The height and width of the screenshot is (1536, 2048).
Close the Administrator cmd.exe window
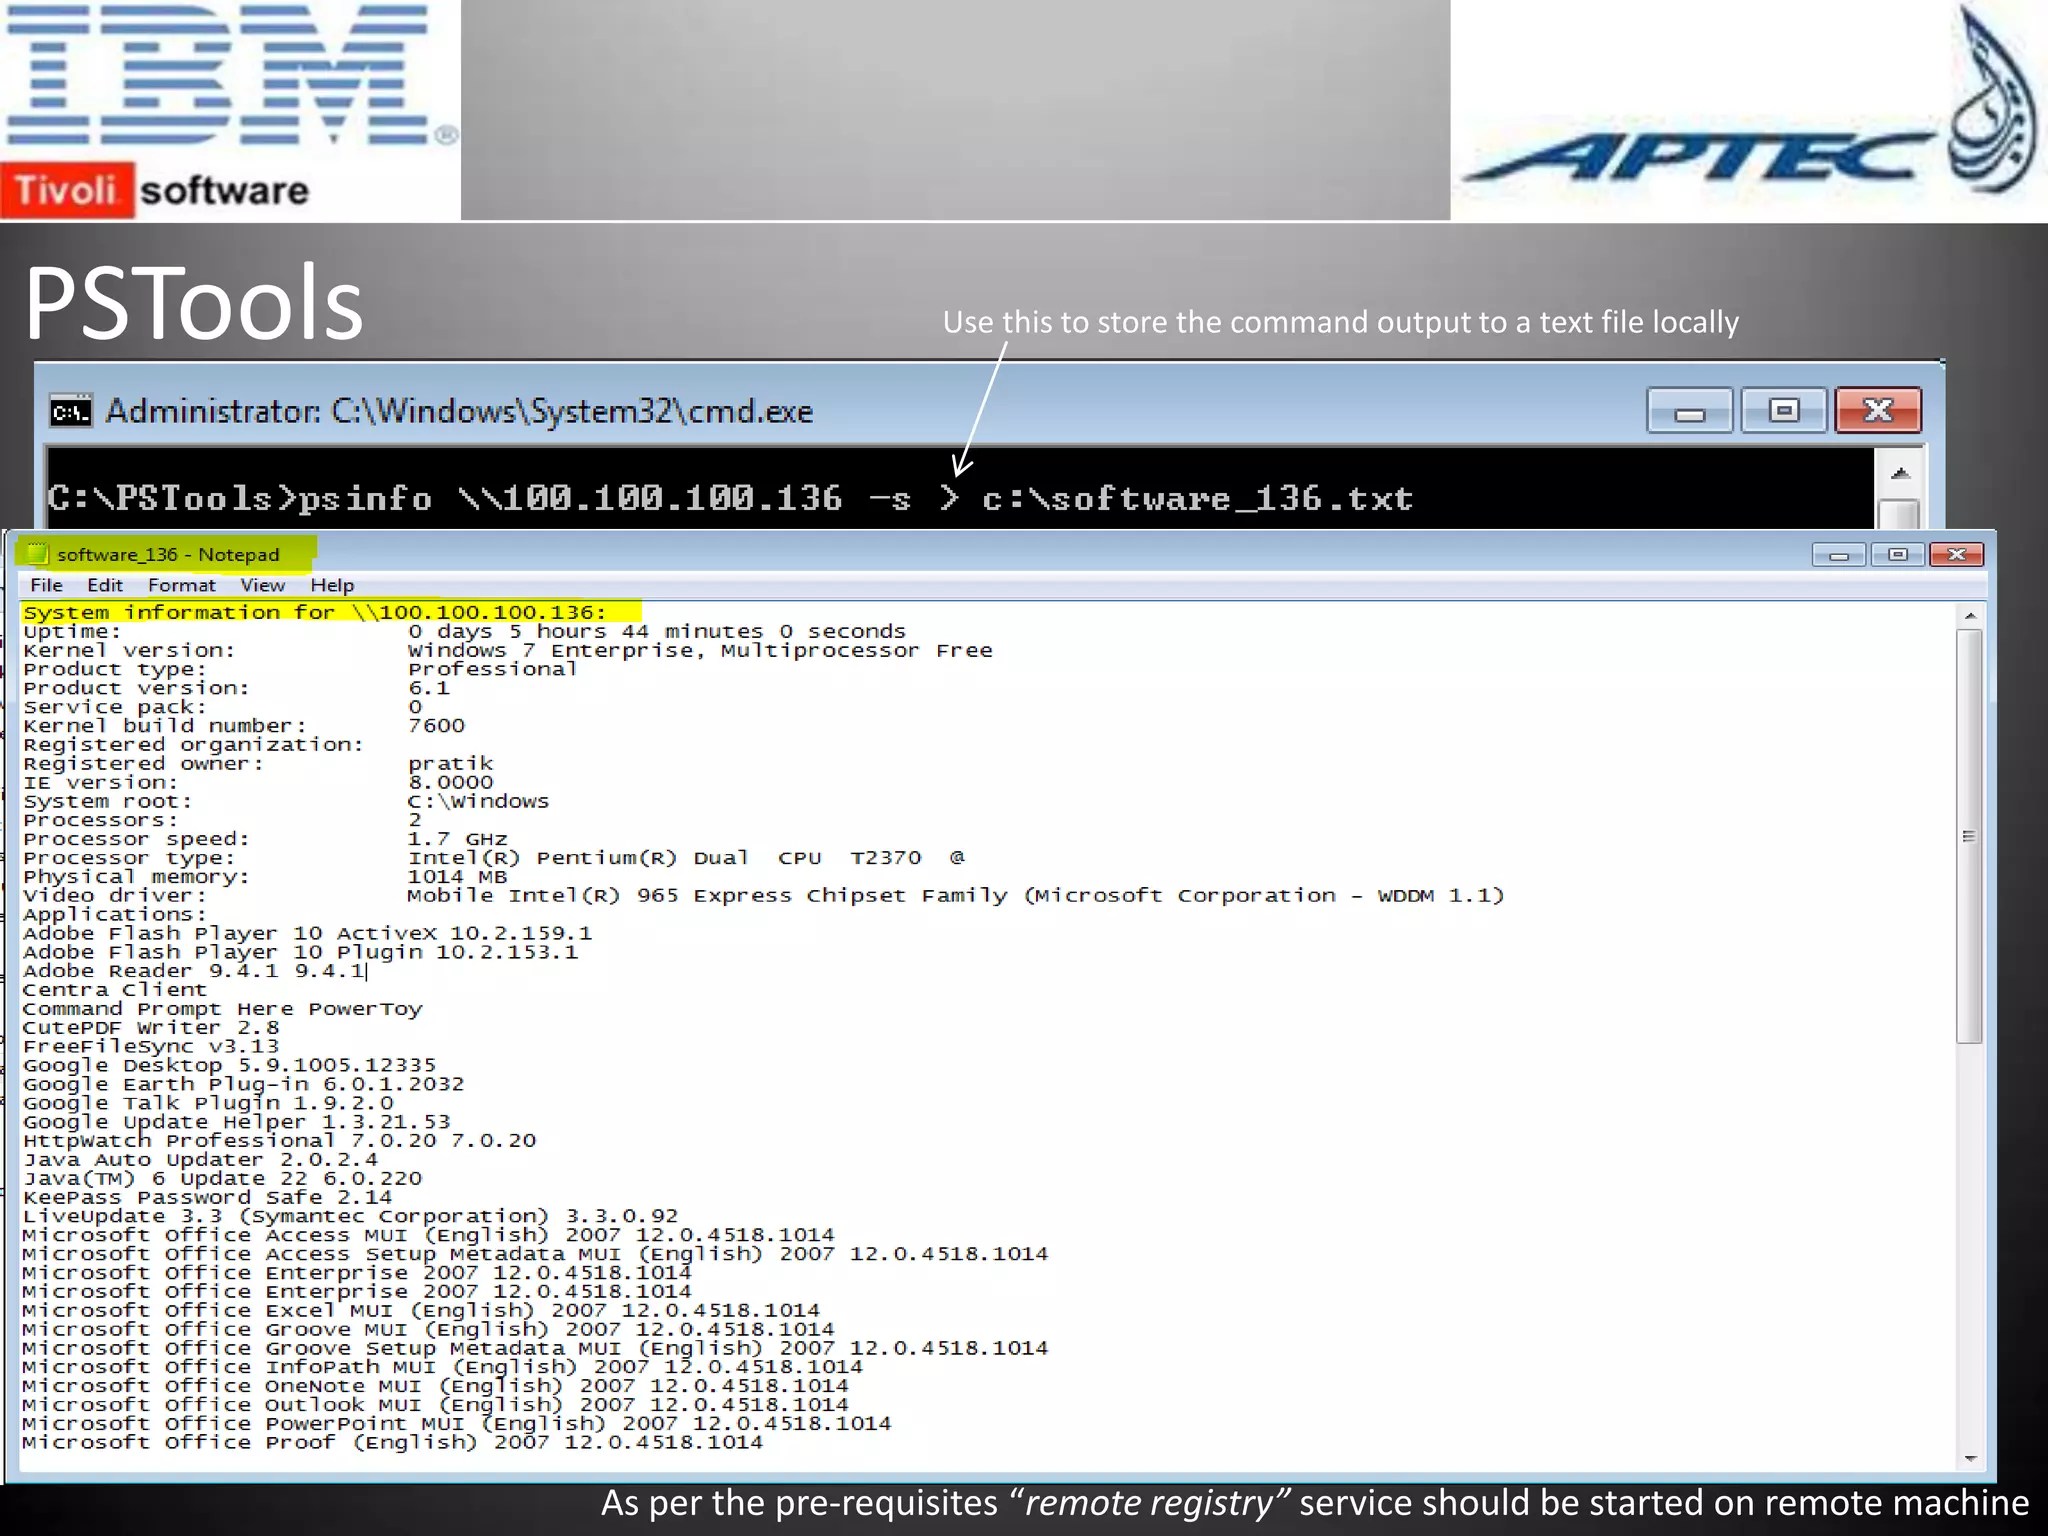(x=1877, y=411)
